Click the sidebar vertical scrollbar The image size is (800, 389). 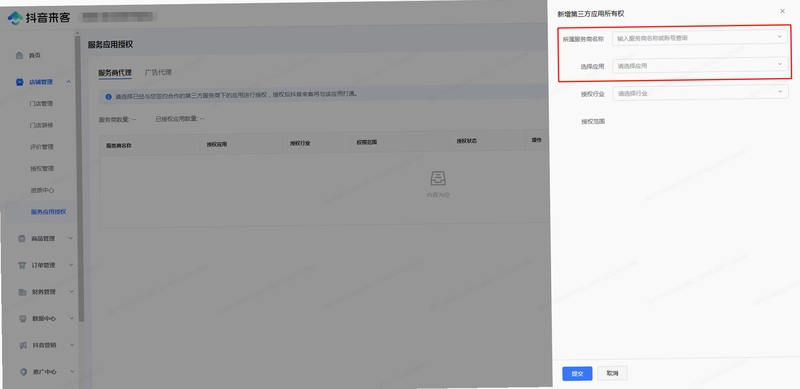(81, 179)
